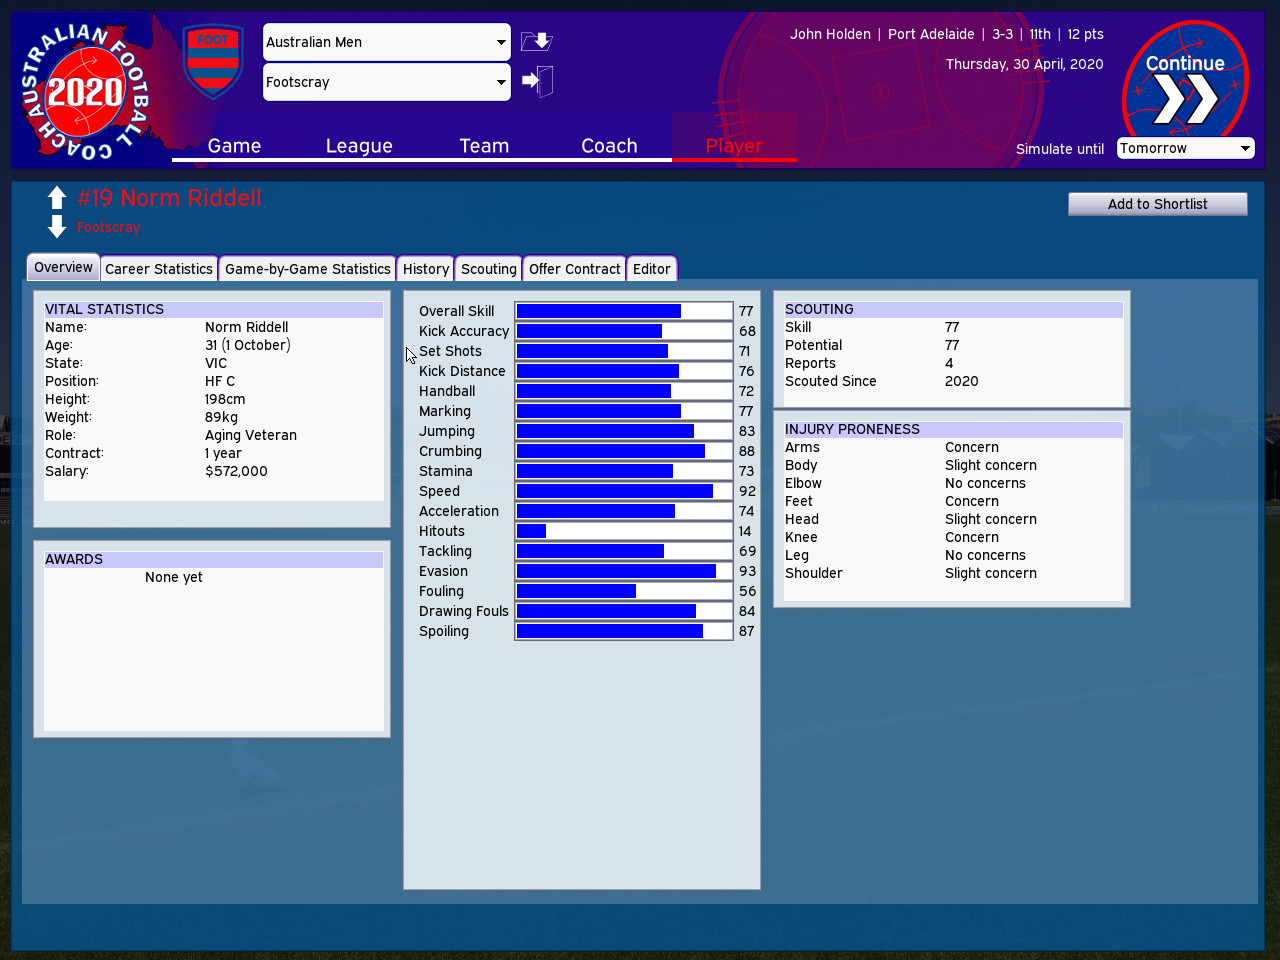The image size is (1280, 960).
Task: Switch to the Career Statistics tab
Action: coord(158,268)
